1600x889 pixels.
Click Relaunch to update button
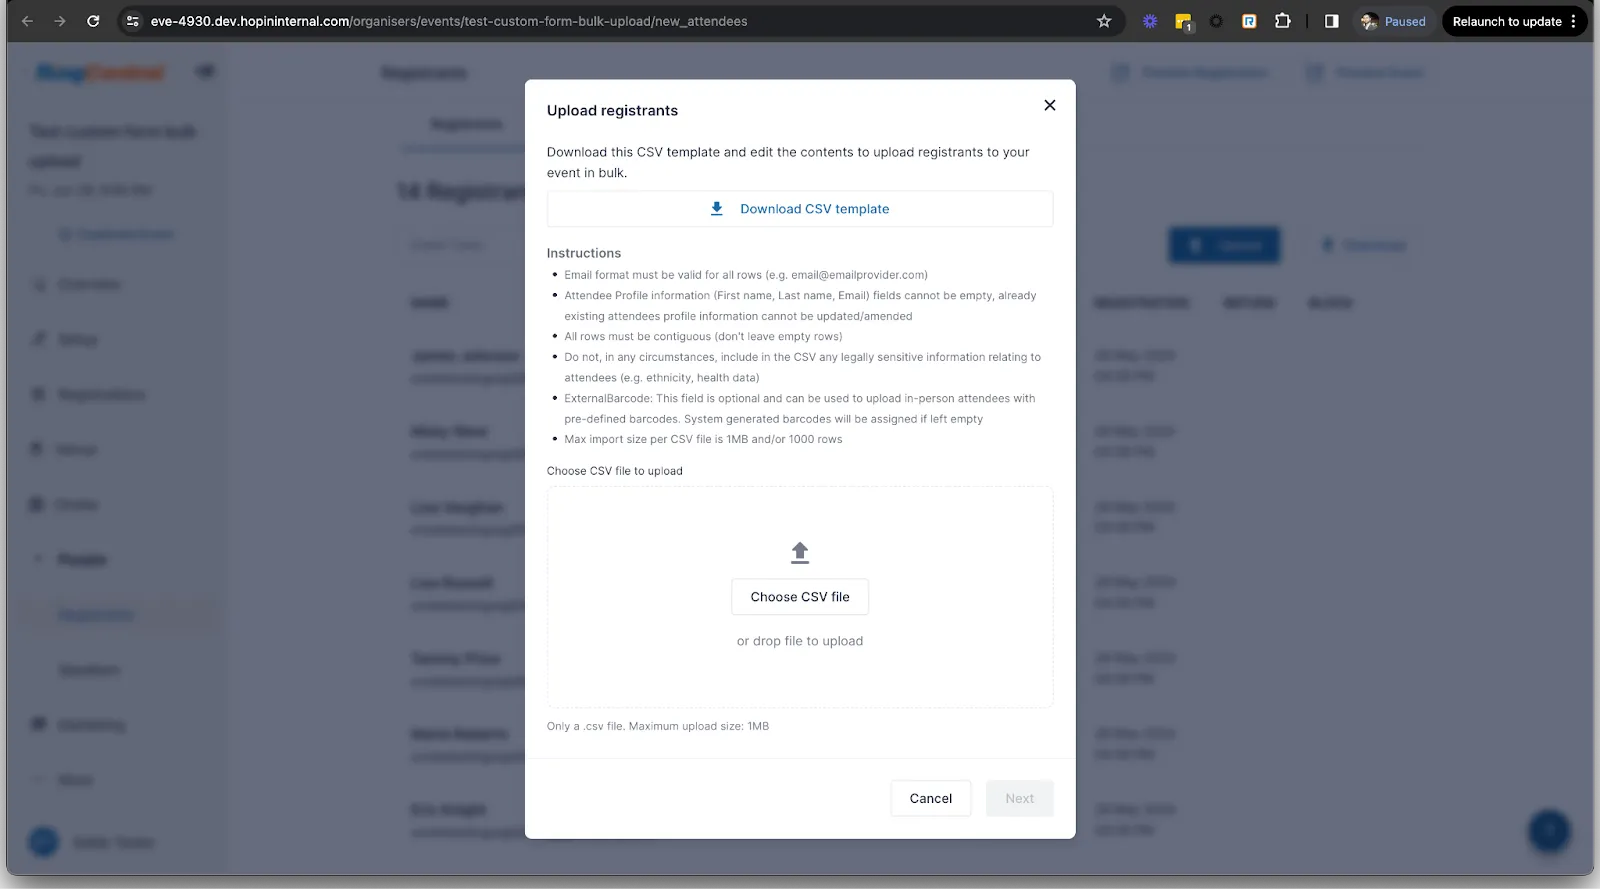1506,21
